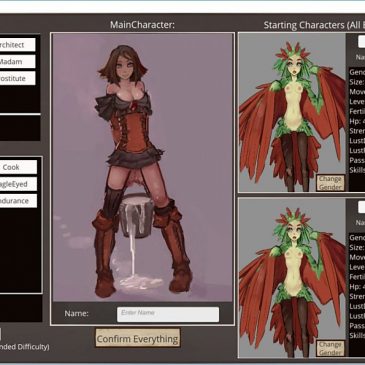This screenshot has width=365, height=365.
Task: Click the MainCharacter: heading text
Action: 142,25
